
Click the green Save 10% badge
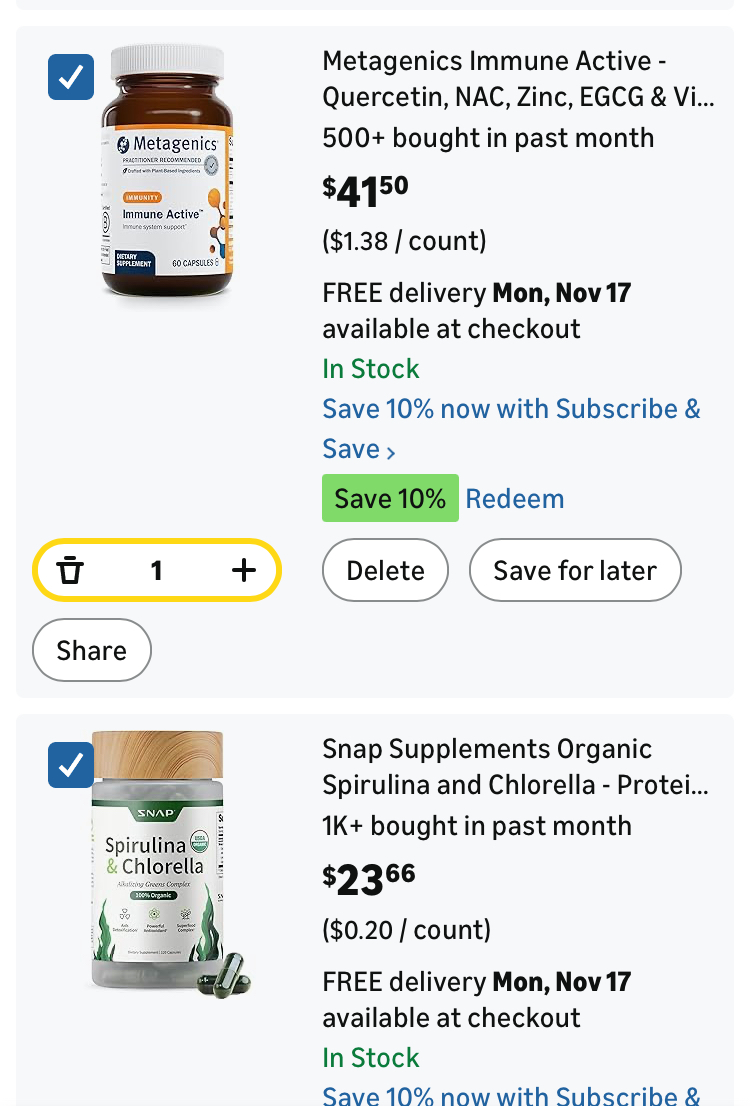point(390,498)
